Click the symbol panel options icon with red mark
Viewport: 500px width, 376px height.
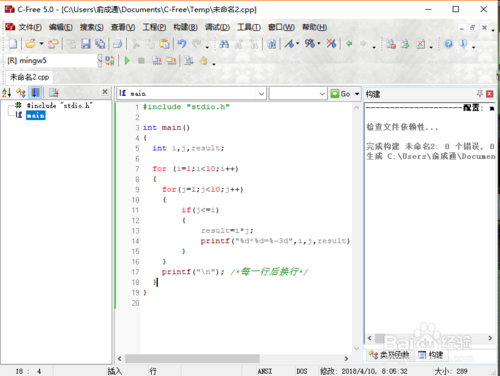53,92
